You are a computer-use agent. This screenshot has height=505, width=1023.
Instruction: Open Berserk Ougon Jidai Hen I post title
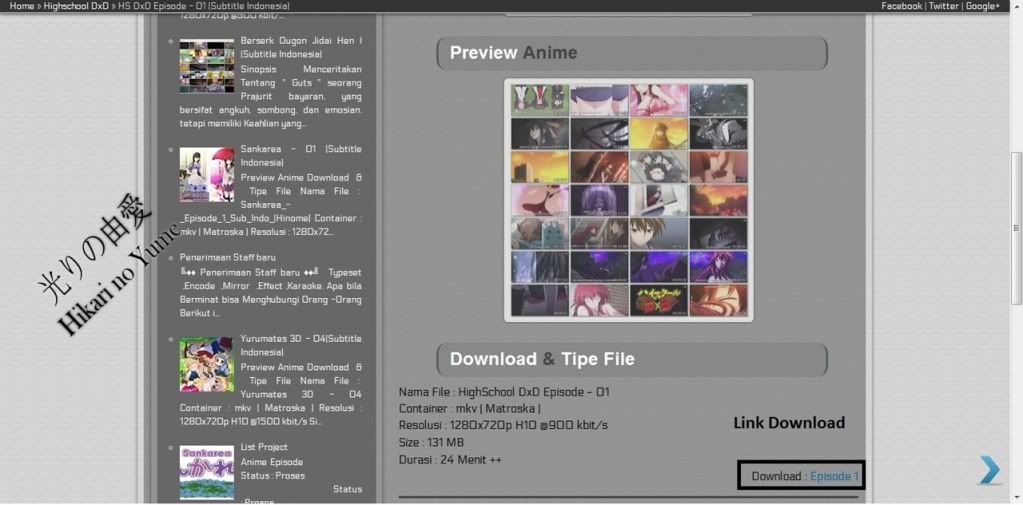pos(300,41)
